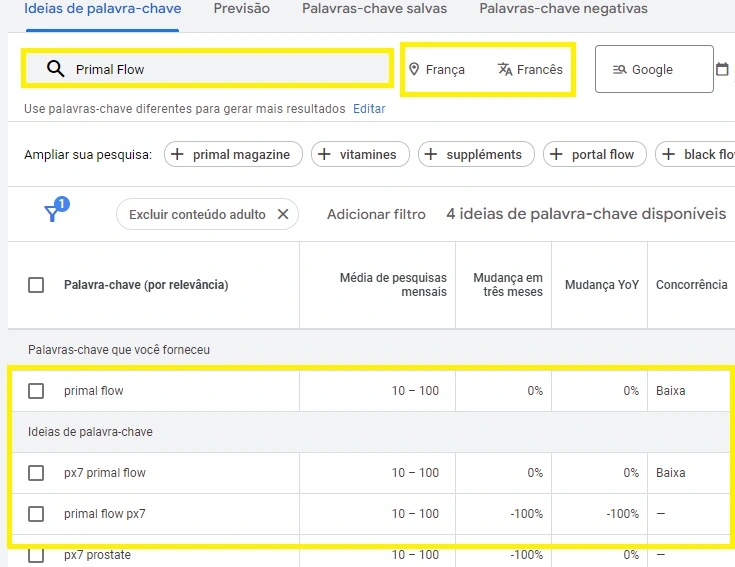Open Palavras-chave negativas tab
The image size is (735, 567).
(563, 8)
